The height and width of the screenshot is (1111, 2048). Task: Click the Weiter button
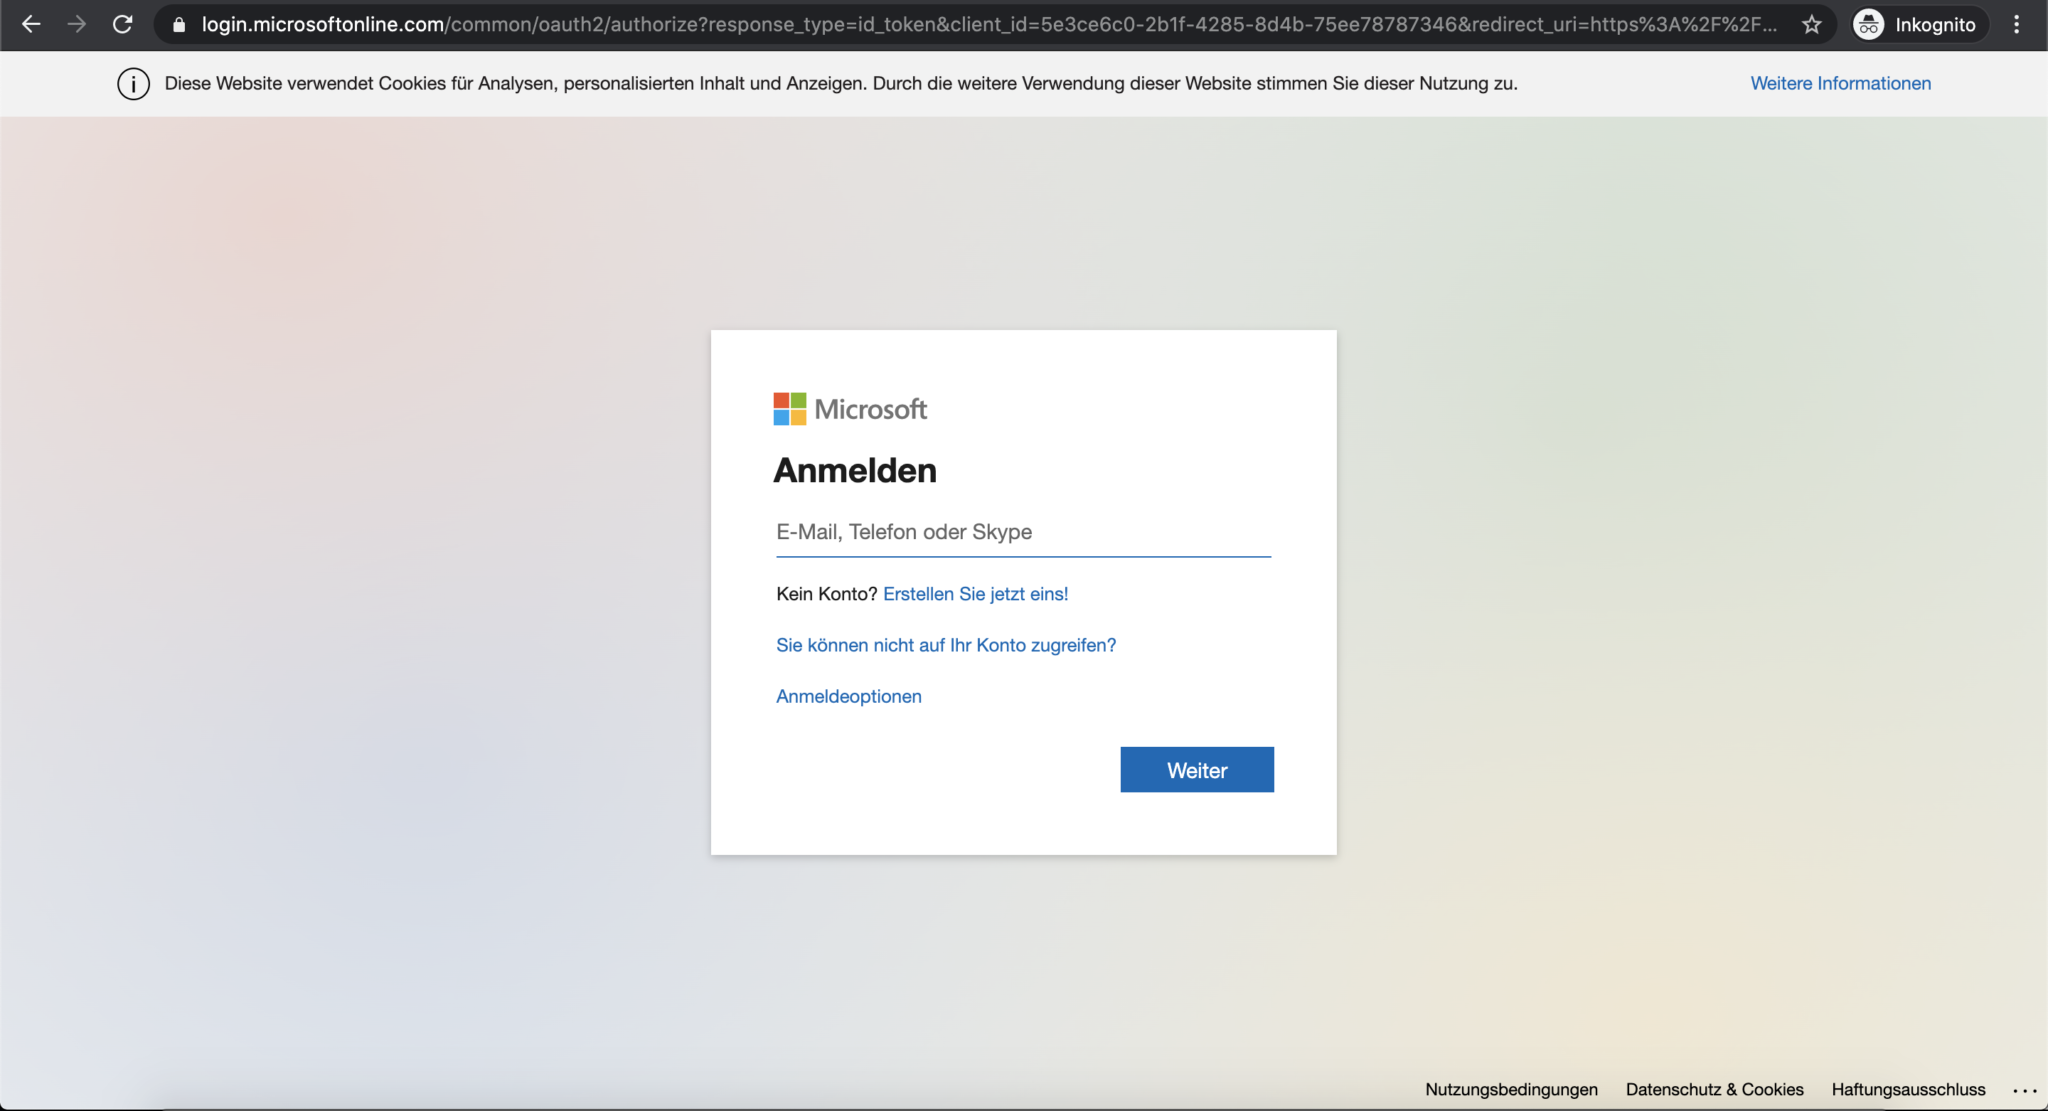[x=1197, y=770]
